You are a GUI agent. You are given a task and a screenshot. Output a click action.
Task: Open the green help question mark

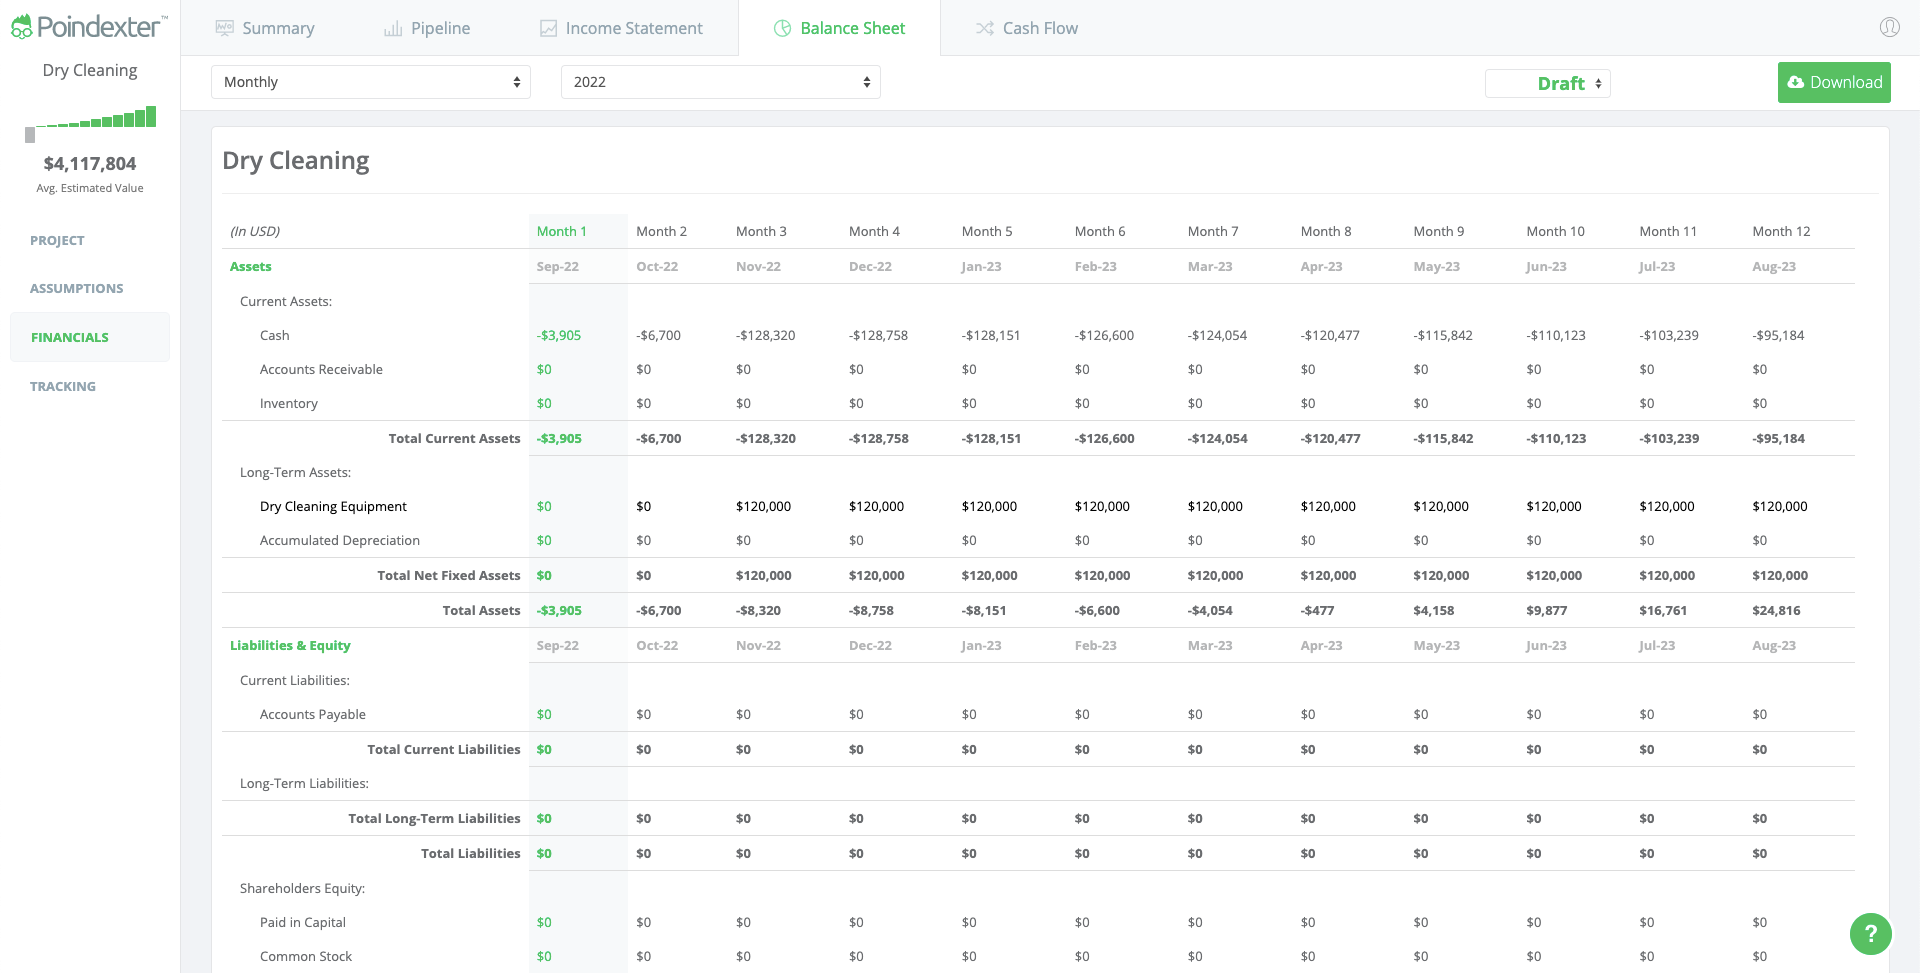click(1870, 934)
